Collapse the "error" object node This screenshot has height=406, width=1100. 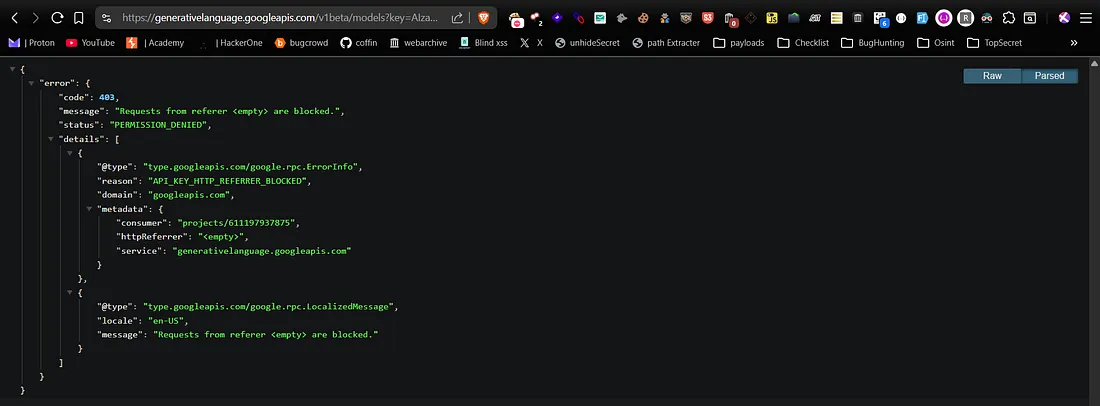(x=32, y=83)
